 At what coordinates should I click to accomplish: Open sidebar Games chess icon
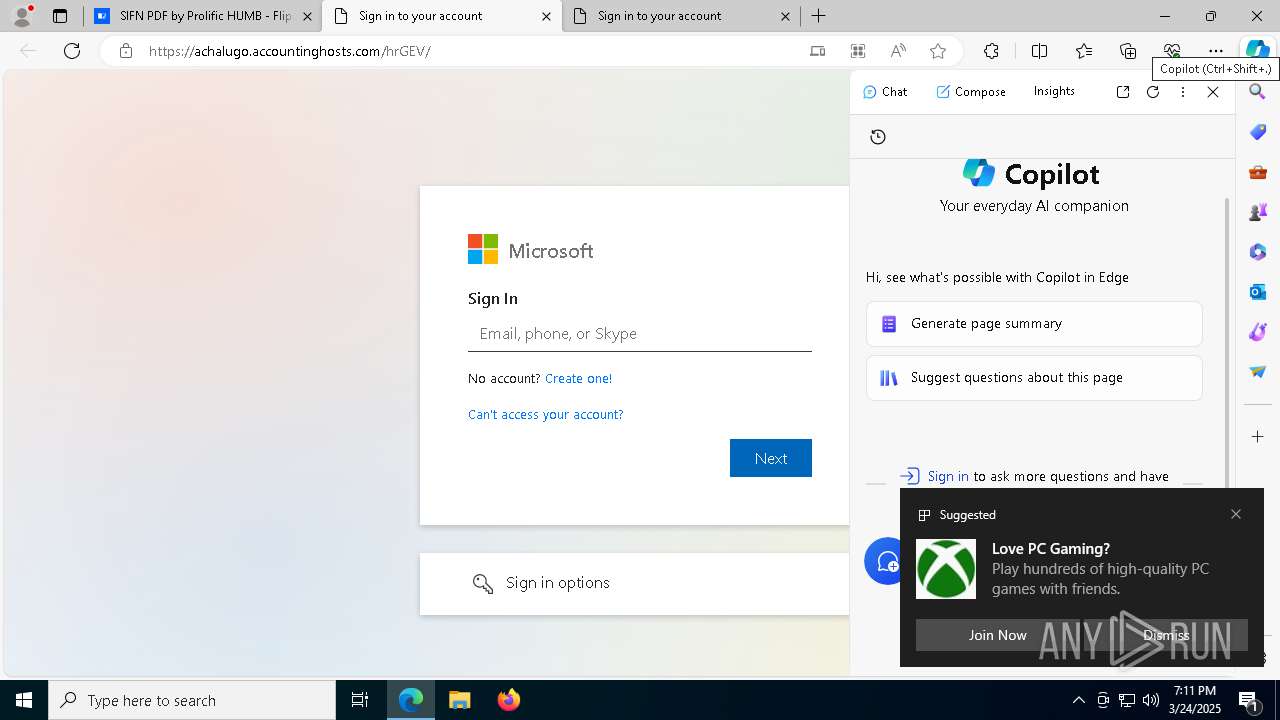coord(1258,212)
